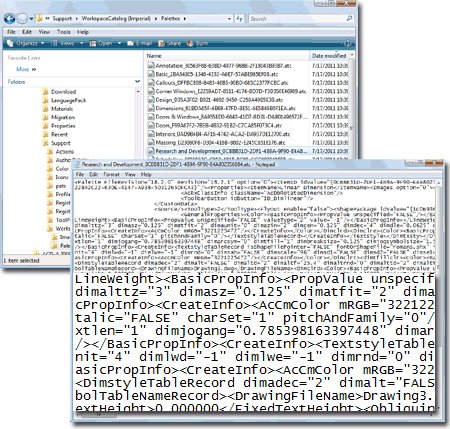
Task: Collapse the Folders pane chevron
Action: pyautogui.click(x=137, y=82)
